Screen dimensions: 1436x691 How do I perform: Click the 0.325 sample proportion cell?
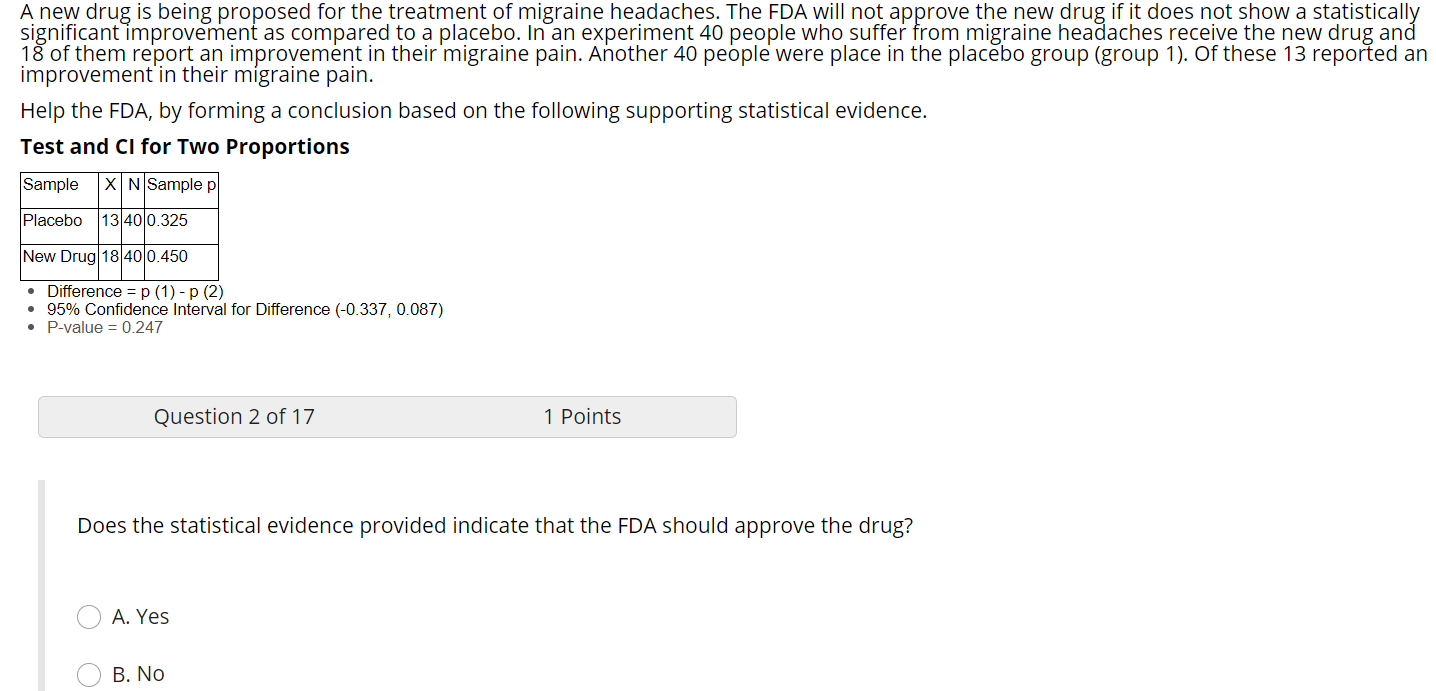[x=181, y=221]
